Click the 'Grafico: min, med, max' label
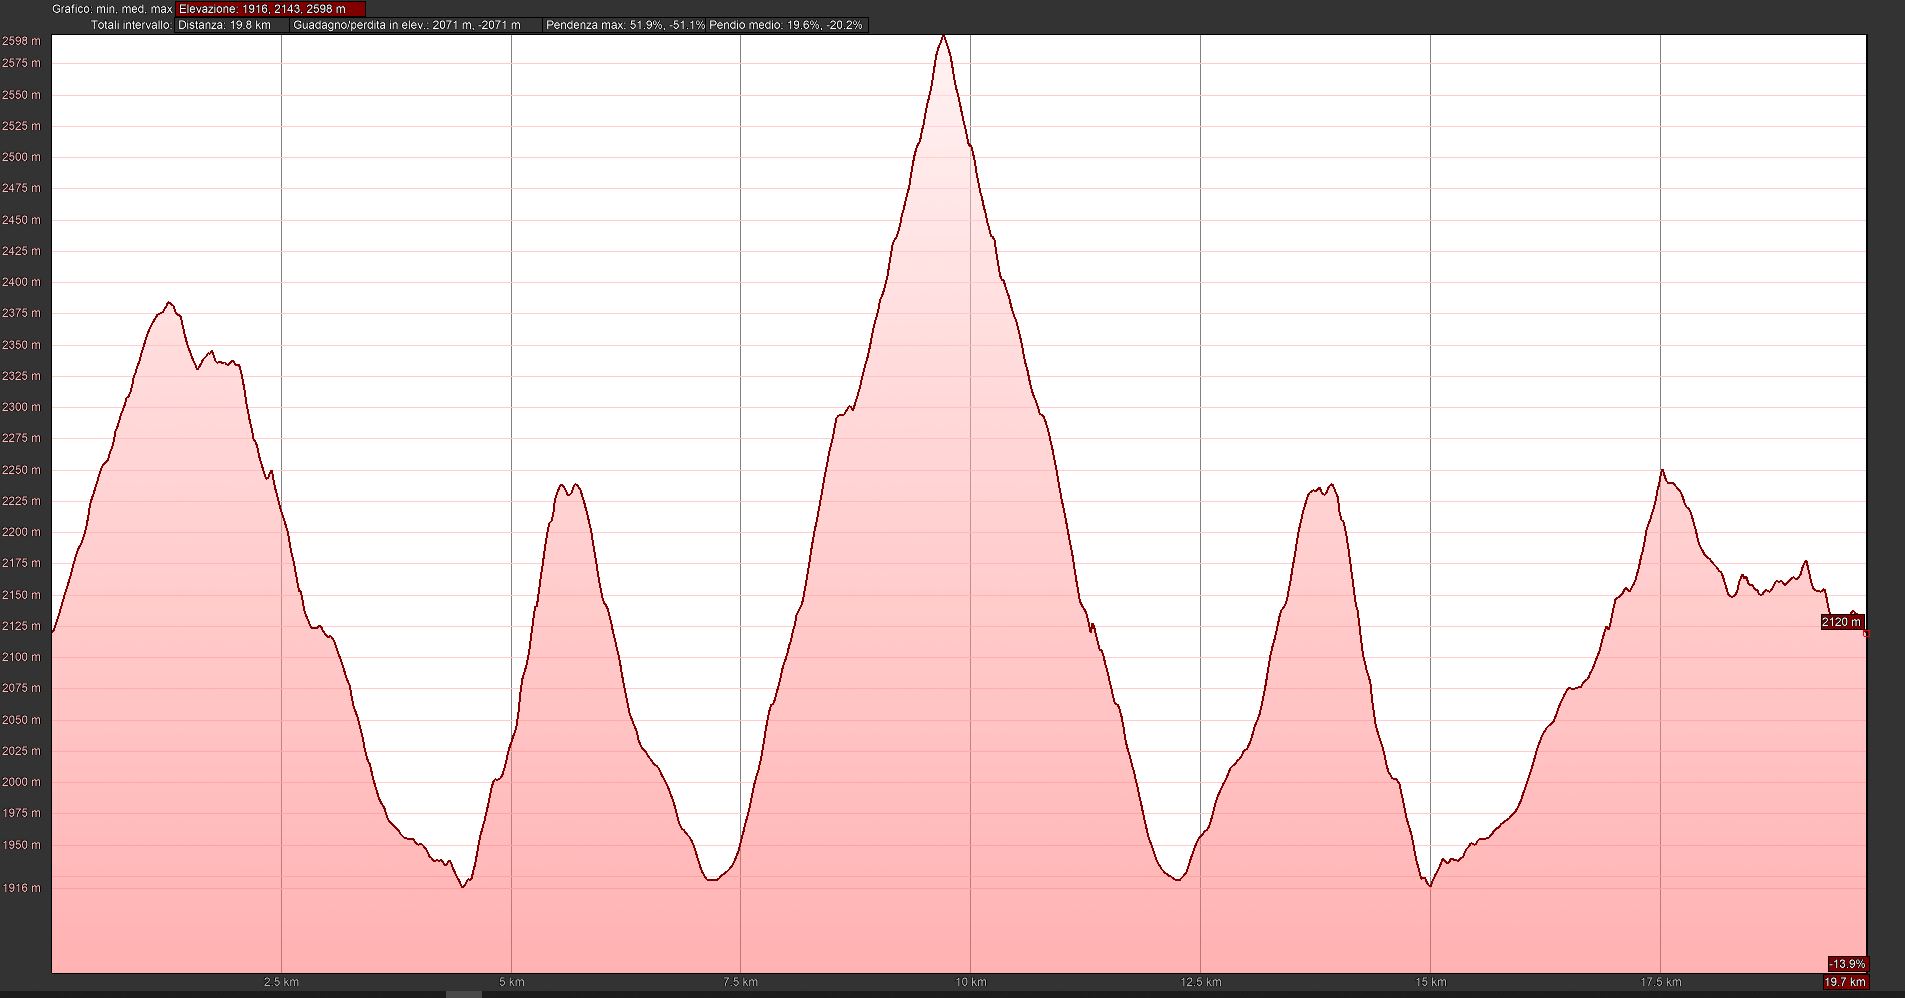The image size is (1905, 998). click(112, 9)
